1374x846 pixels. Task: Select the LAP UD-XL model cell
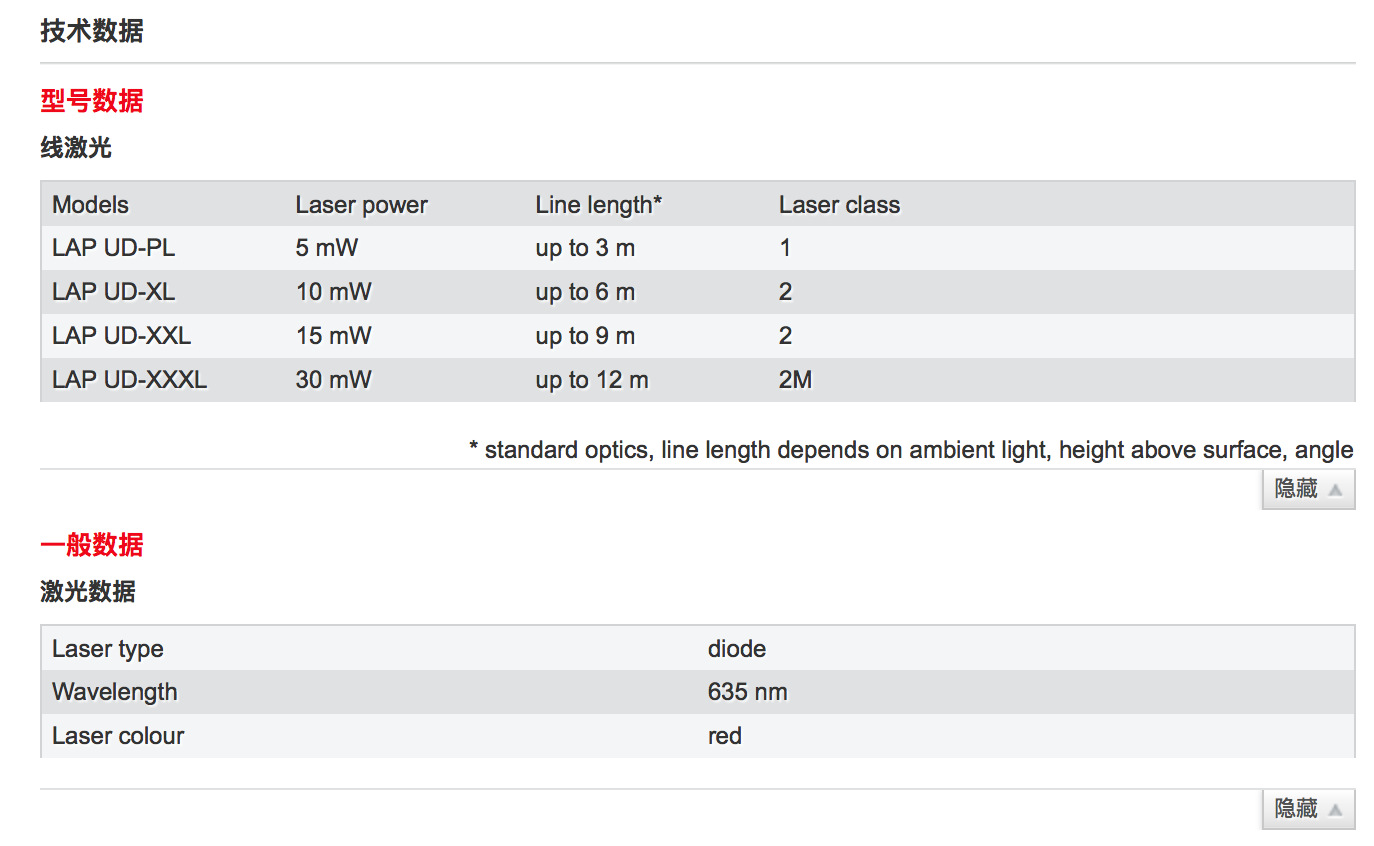click(114, 292)
